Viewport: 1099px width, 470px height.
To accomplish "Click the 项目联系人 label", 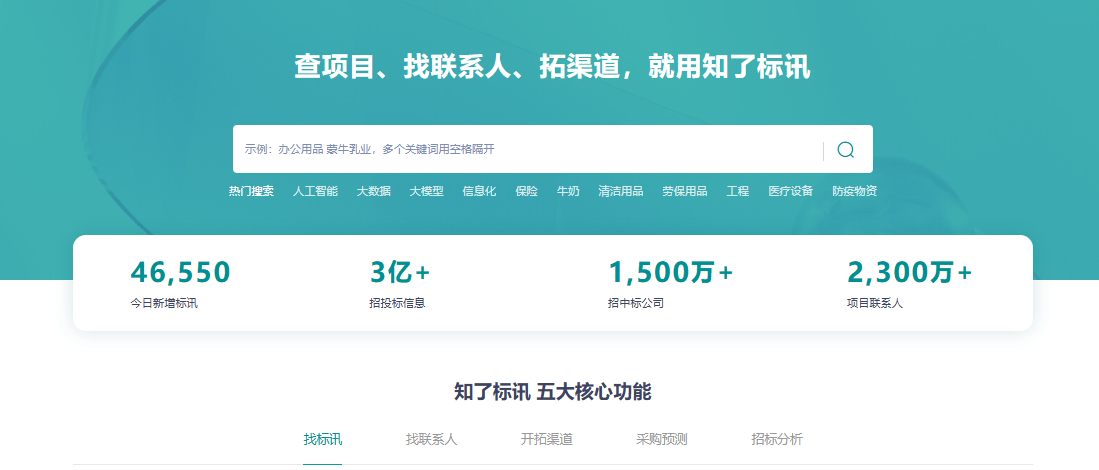I will (875, 304).
